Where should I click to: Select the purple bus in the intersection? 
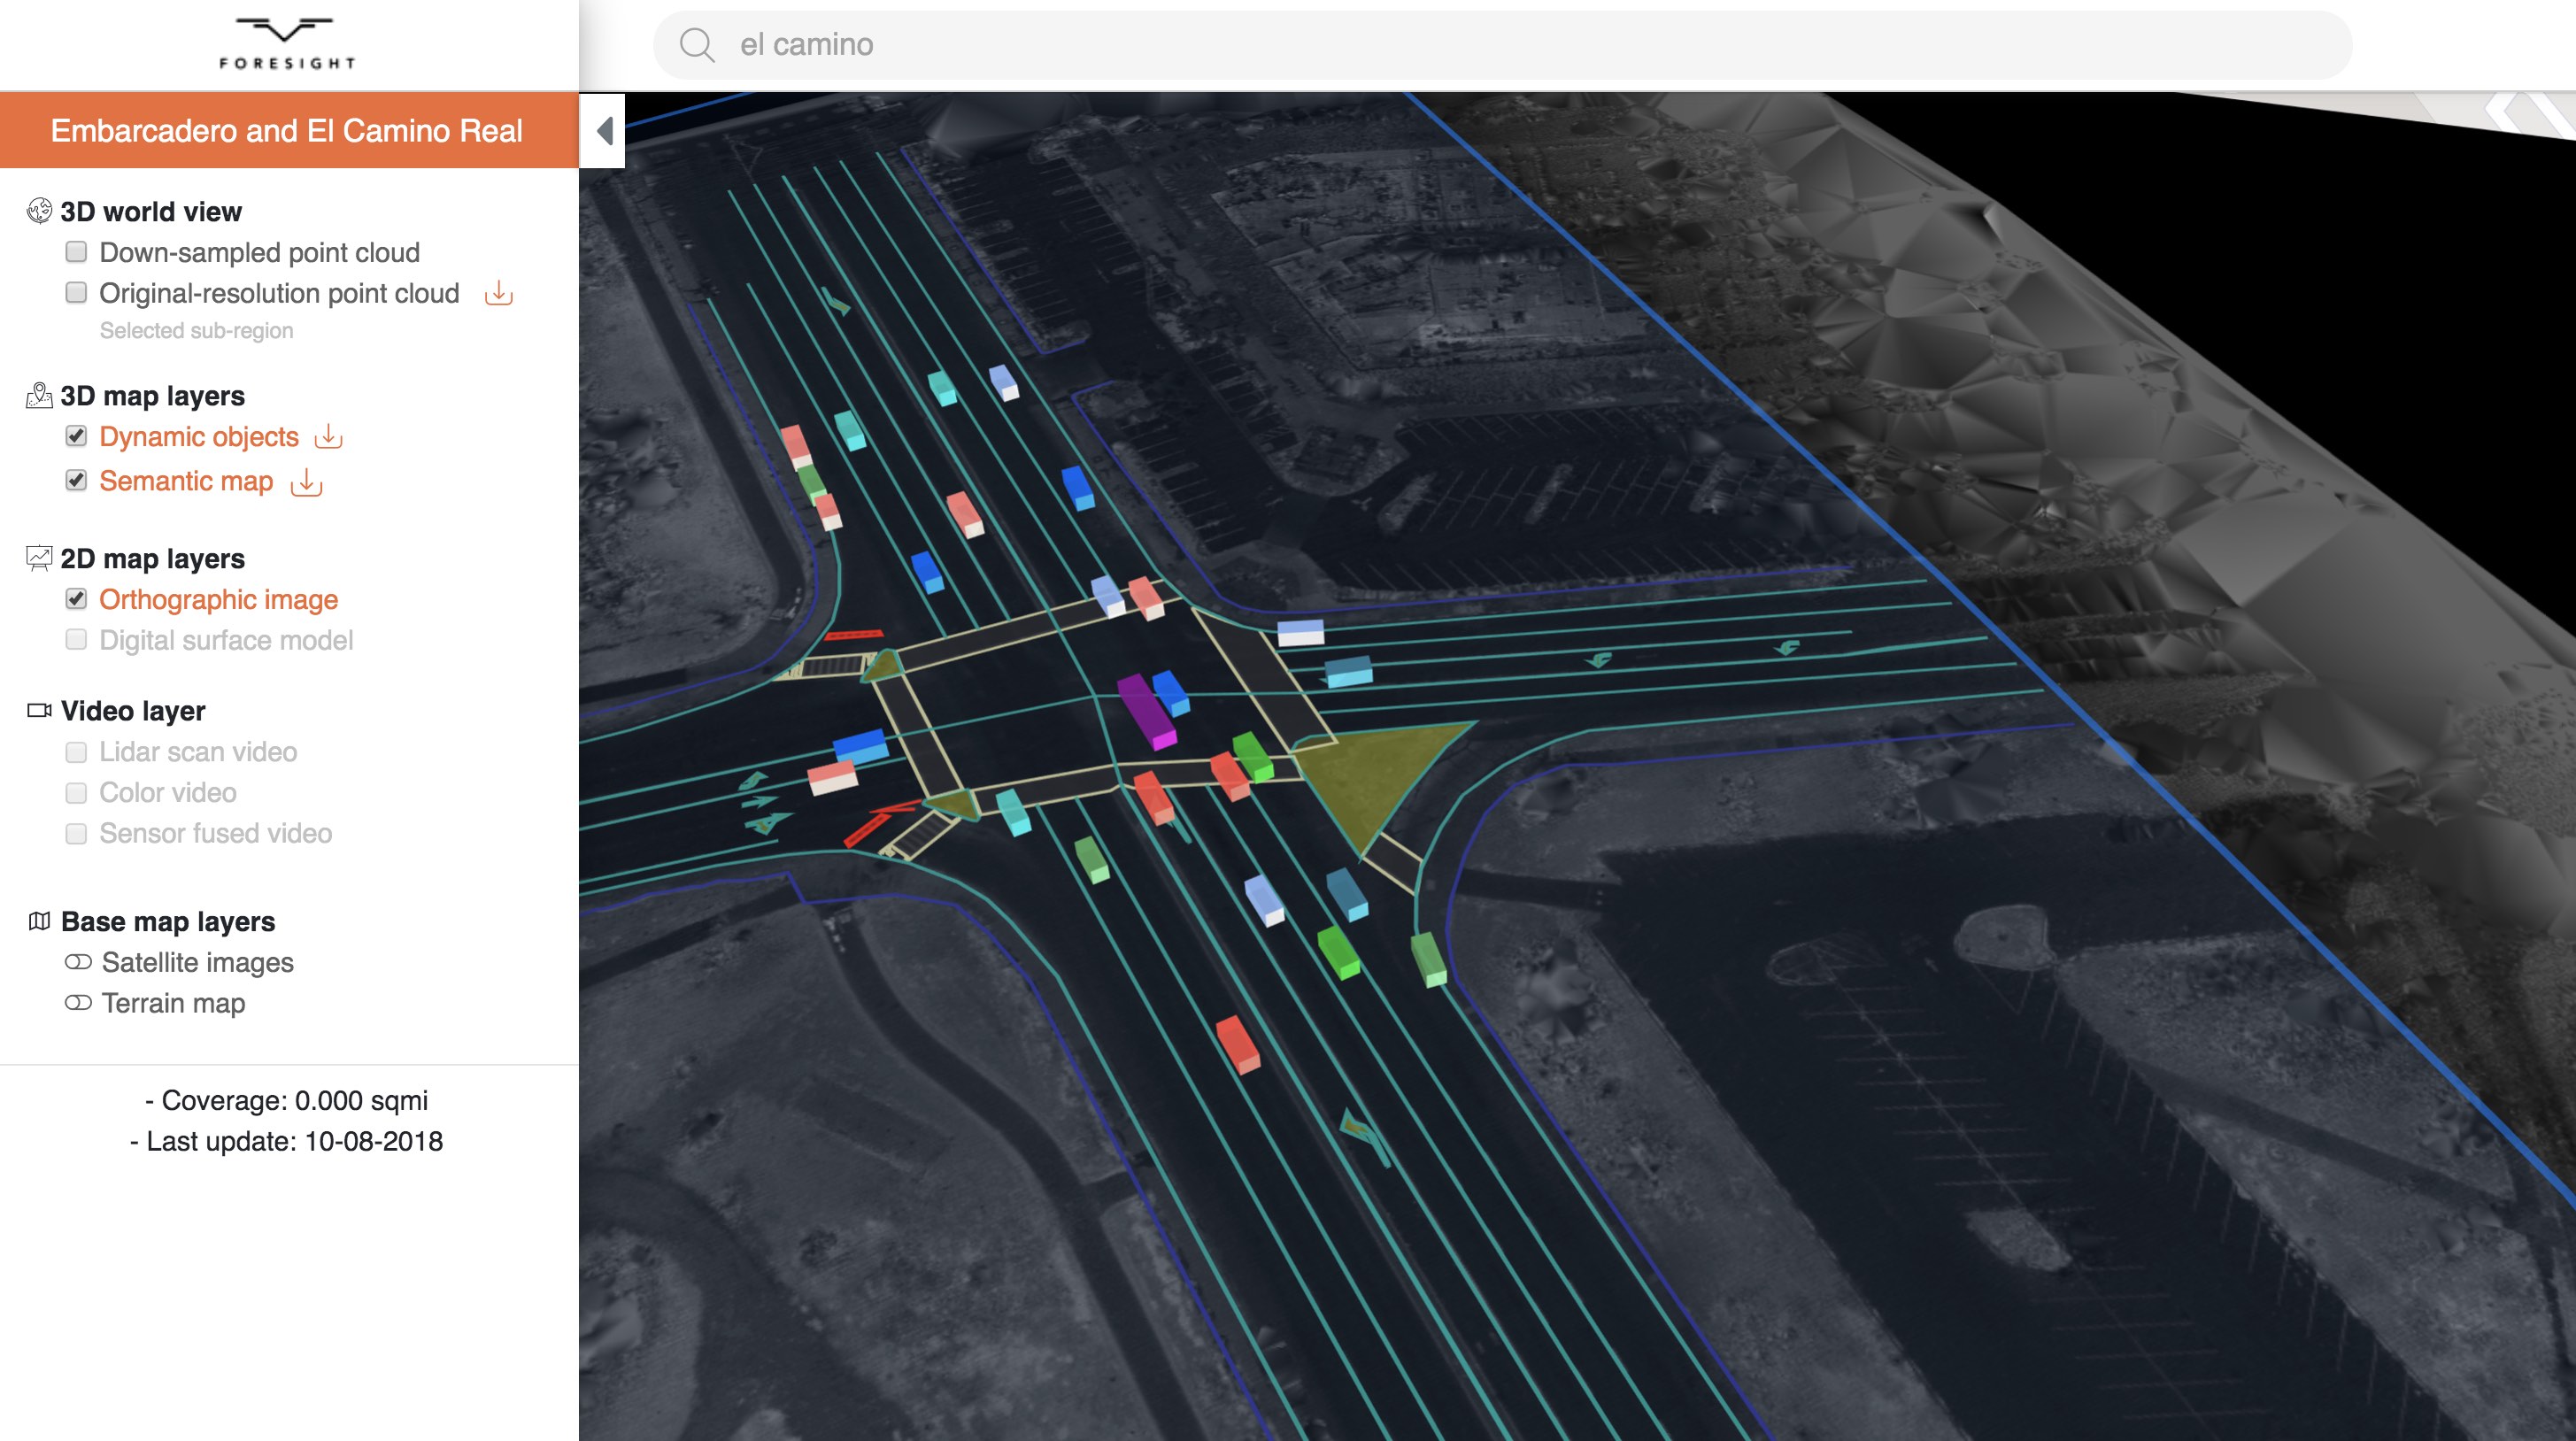(1146, 711)
